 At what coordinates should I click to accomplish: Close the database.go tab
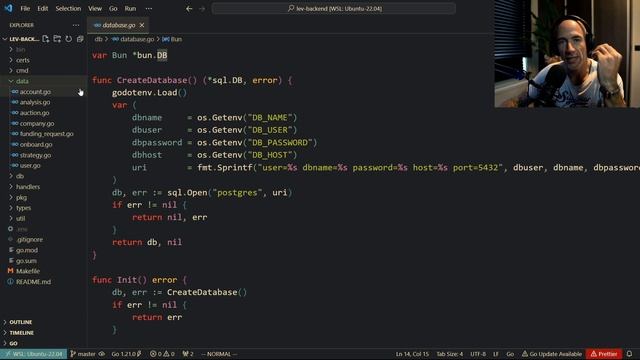[142, 25]
